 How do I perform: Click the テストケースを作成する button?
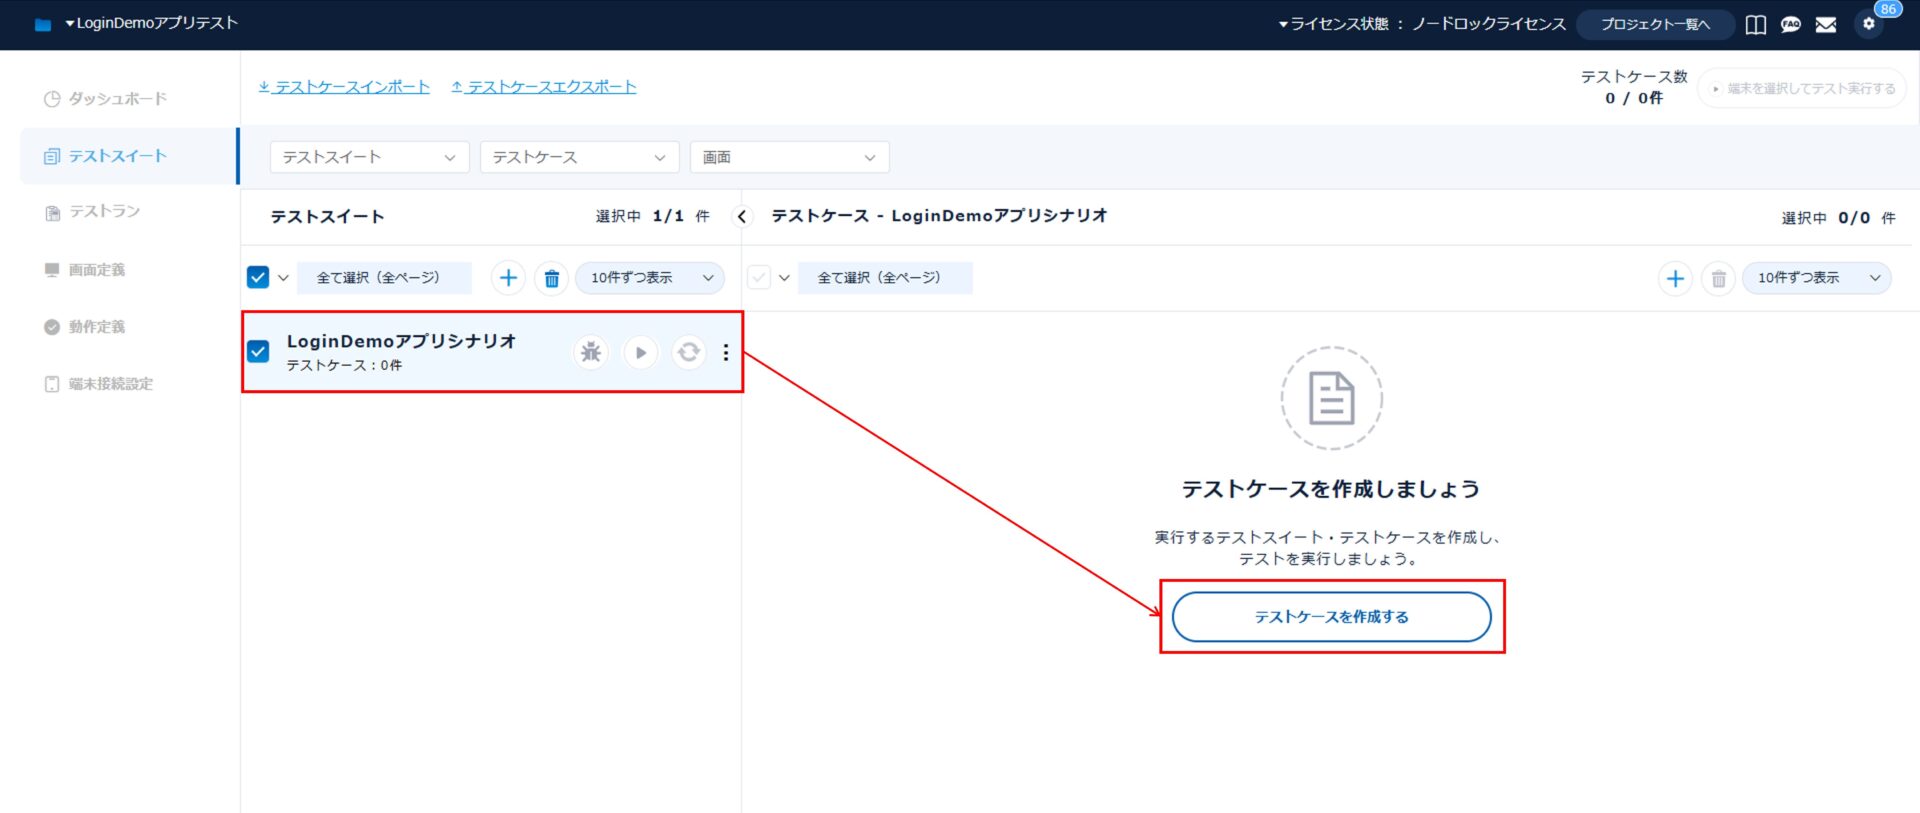coord(1331,617)
